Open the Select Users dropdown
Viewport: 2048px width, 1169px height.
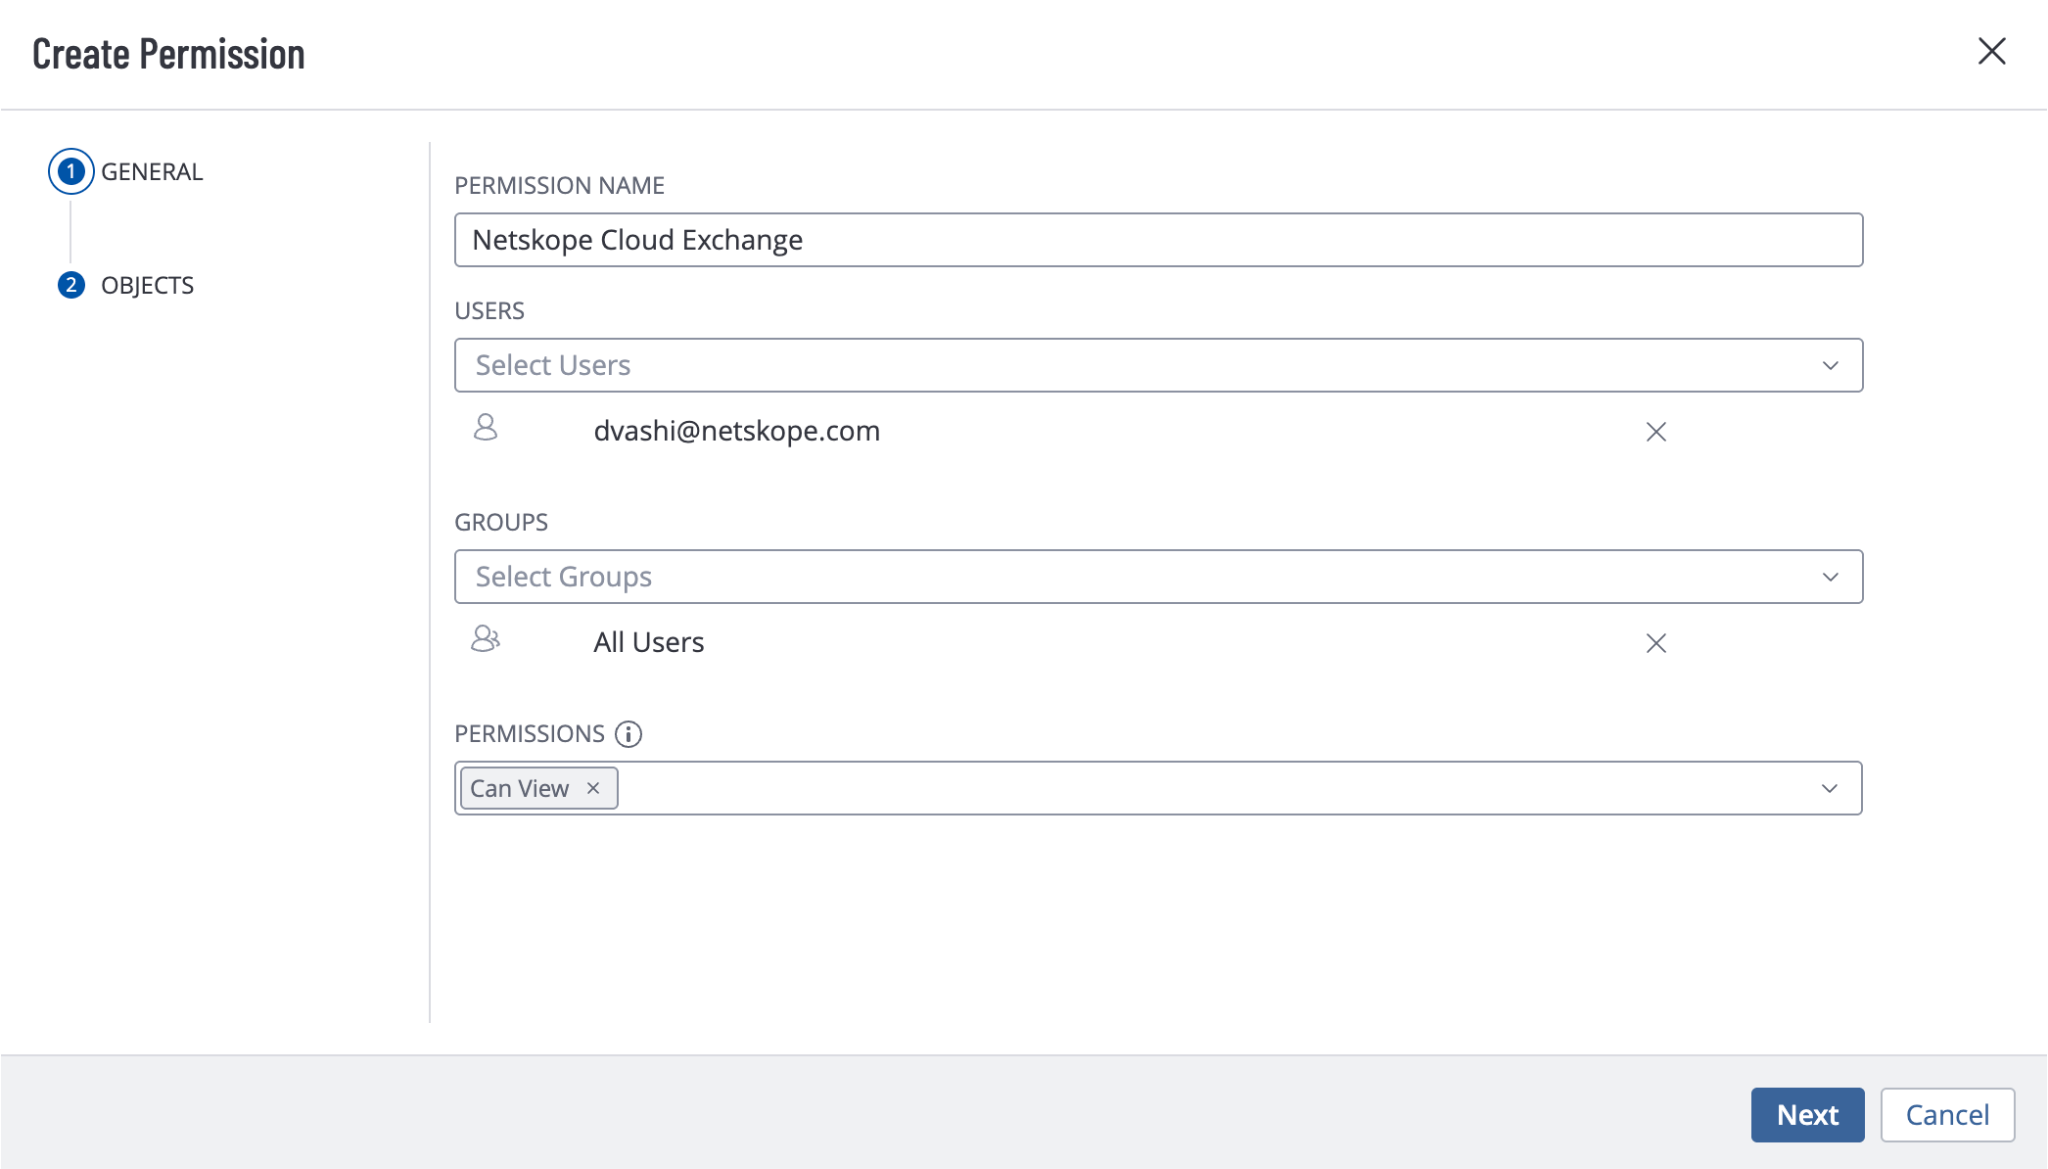tap(1158, 365)
